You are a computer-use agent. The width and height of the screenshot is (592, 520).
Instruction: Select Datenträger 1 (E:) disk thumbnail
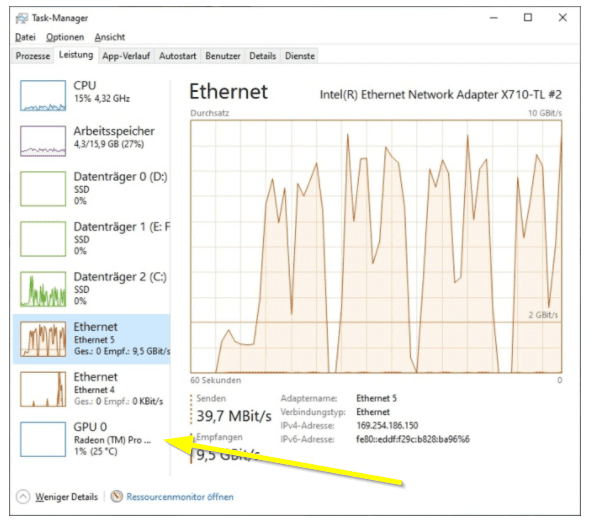click(43, 239)
